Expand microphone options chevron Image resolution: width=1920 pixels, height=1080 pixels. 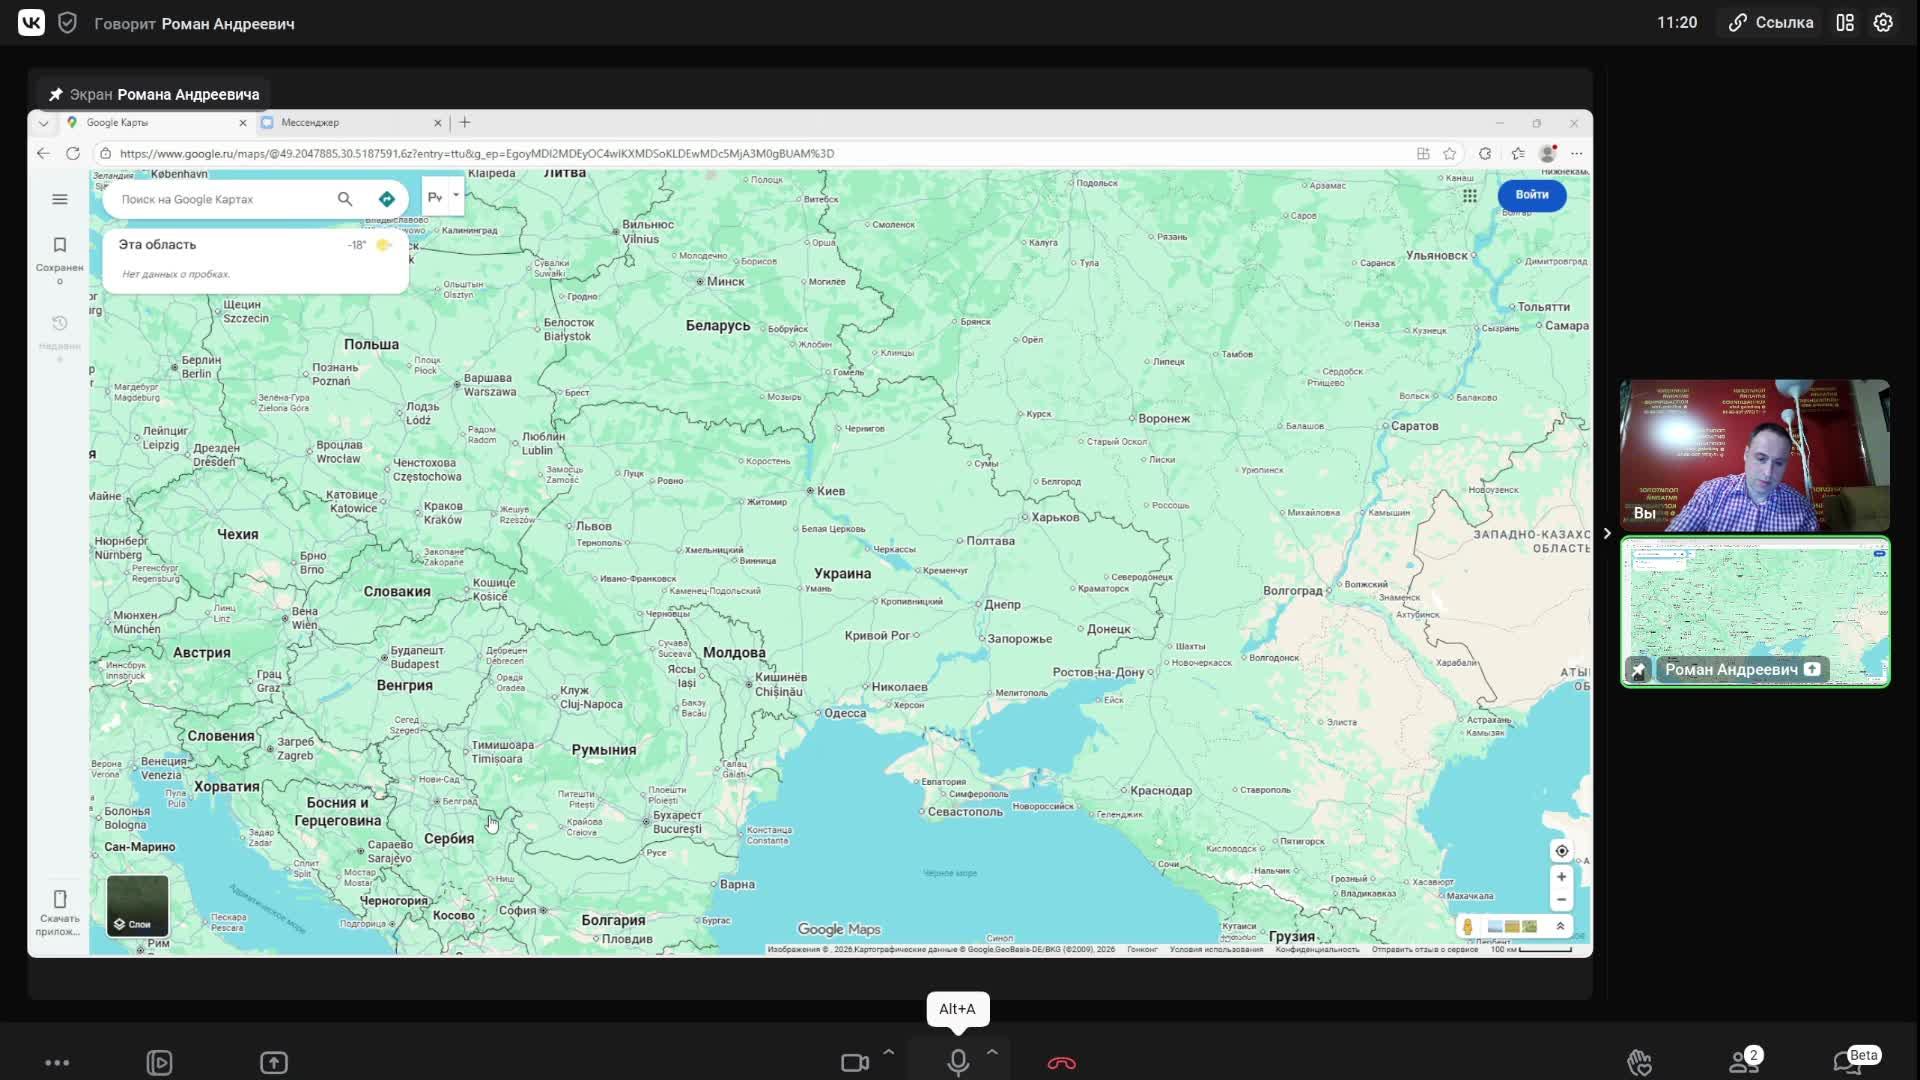tap(992, 1052)
